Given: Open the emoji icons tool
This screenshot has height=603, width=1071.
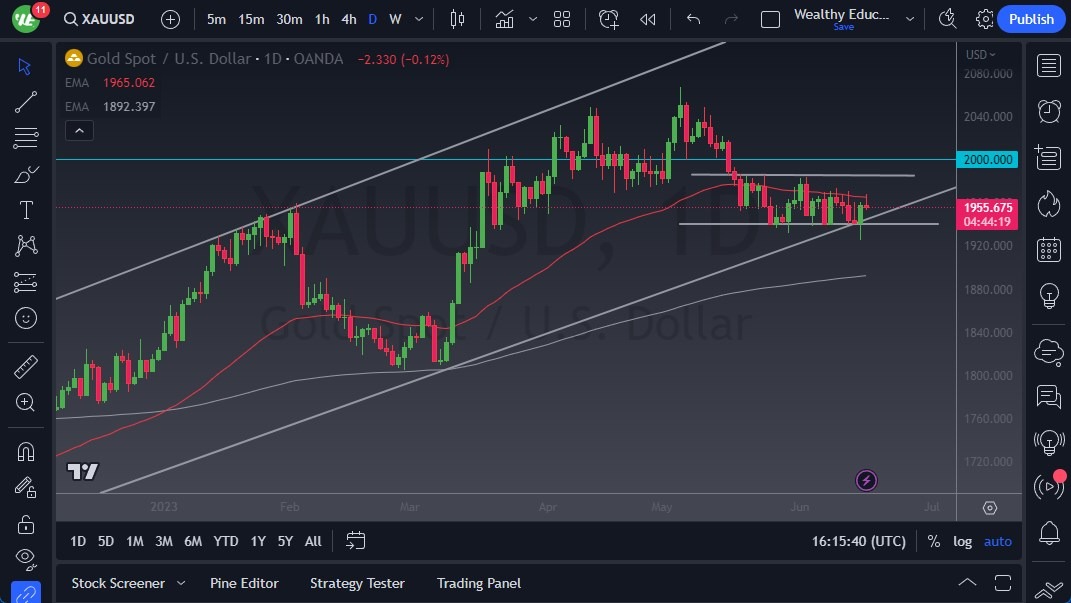Looking at the screenshot, I should 25,318.
